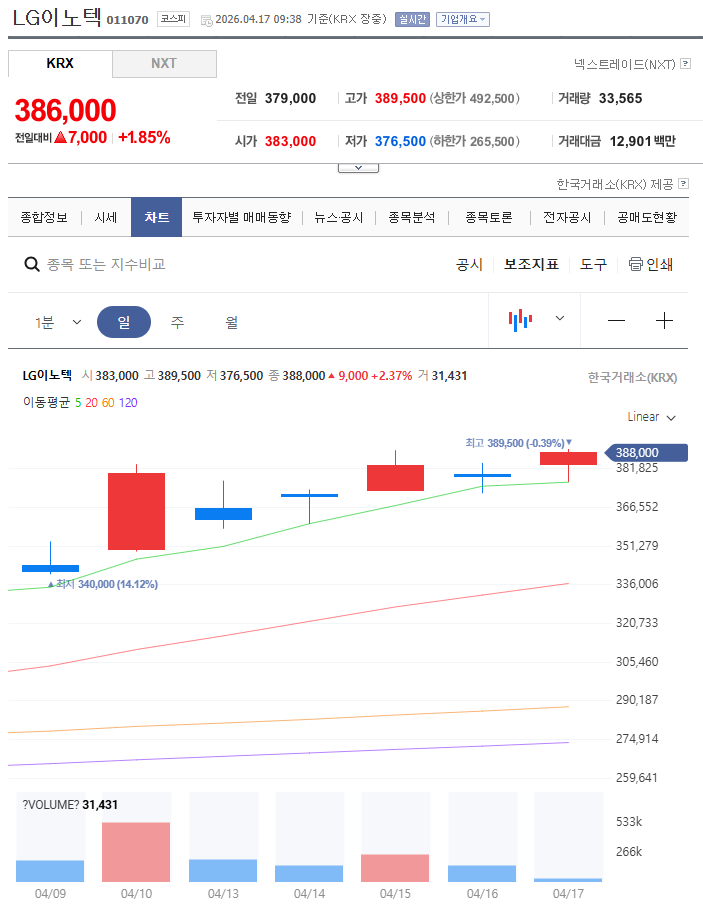The width and height of the screenshot is (703, 910).
Task: Click the 04/17 date label
Action: pyautogui.click(x=568, y=894)
